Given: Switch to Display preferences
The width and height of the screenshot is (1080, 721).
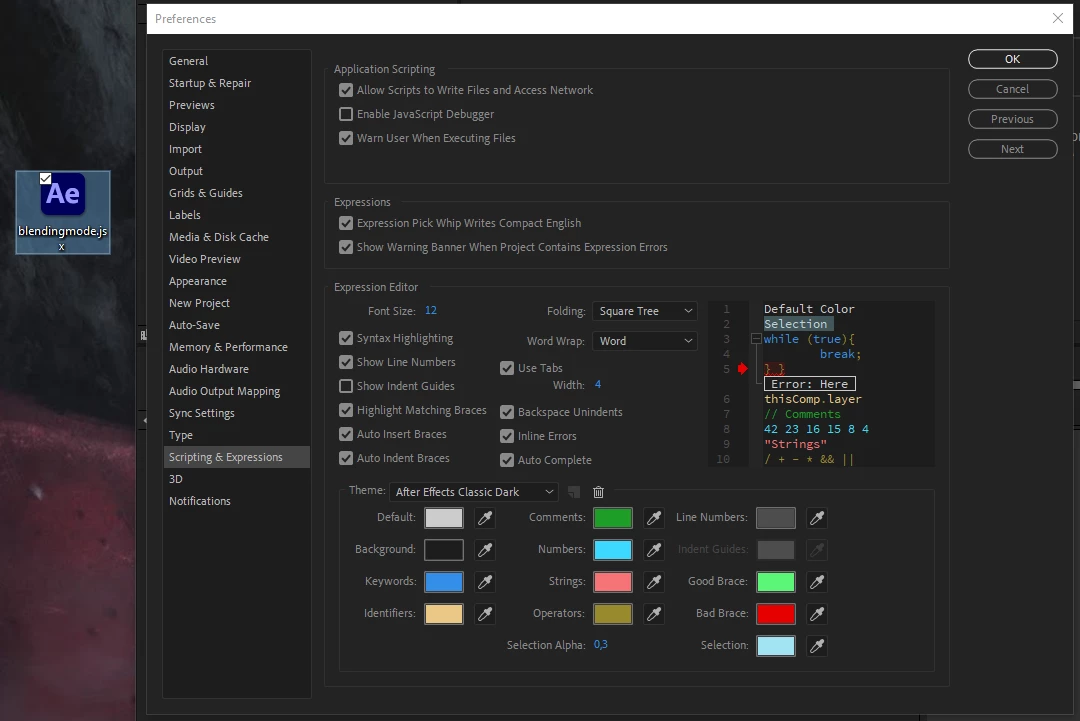Looking at the screenshot, I should [187, 127].
